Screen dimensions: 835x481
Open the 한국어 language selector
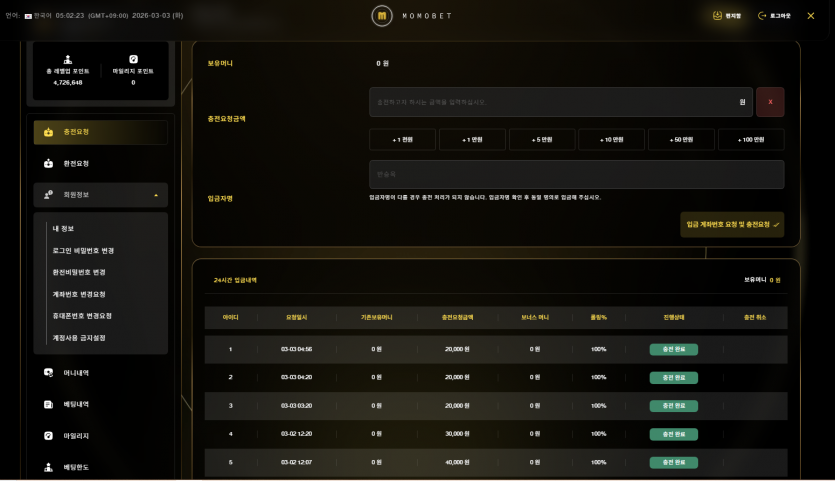tap(38, 16)
